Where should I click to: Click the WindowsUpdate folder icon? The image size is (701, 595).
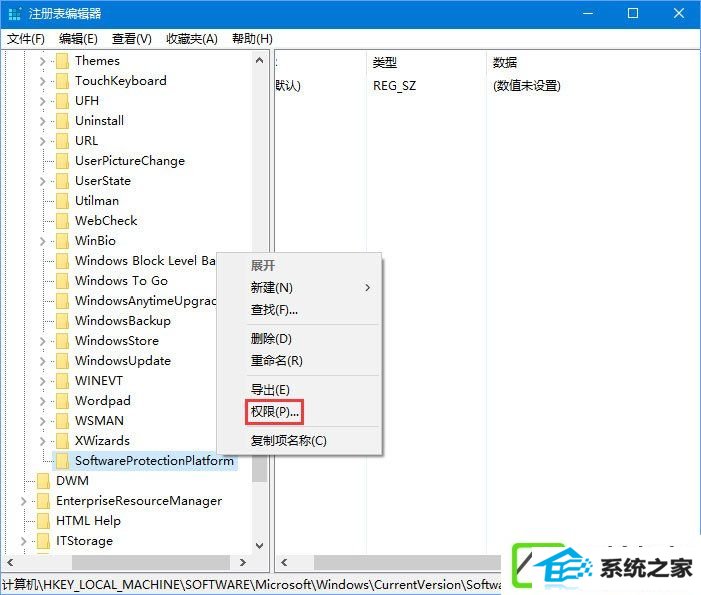tap(62, 361)
